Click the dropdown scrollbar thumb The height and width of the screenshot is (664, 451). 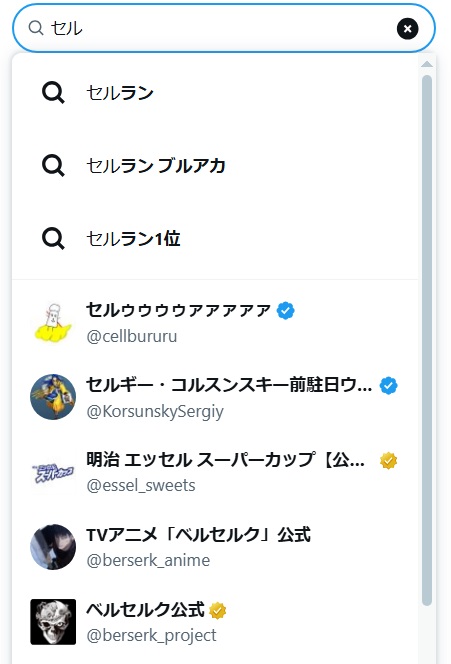click(x=427, y=340)
